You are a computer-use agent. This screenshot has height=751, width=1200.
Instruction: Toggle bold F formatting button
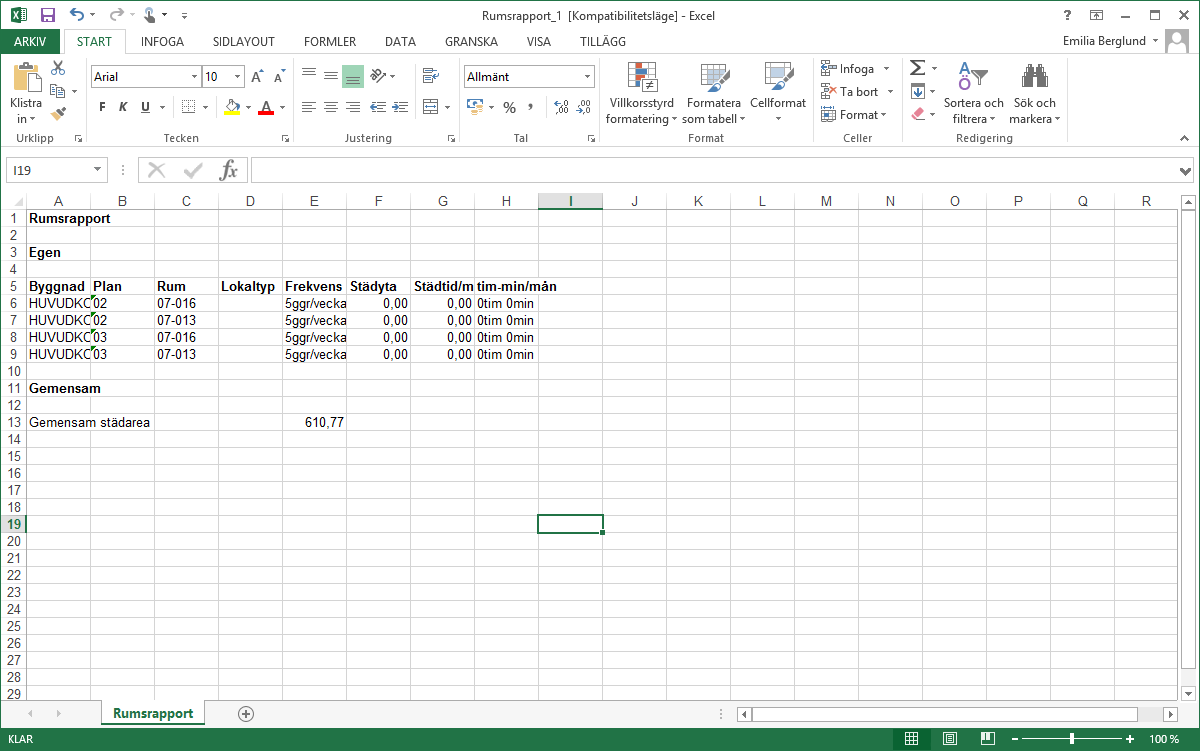[x=102, y=107]
